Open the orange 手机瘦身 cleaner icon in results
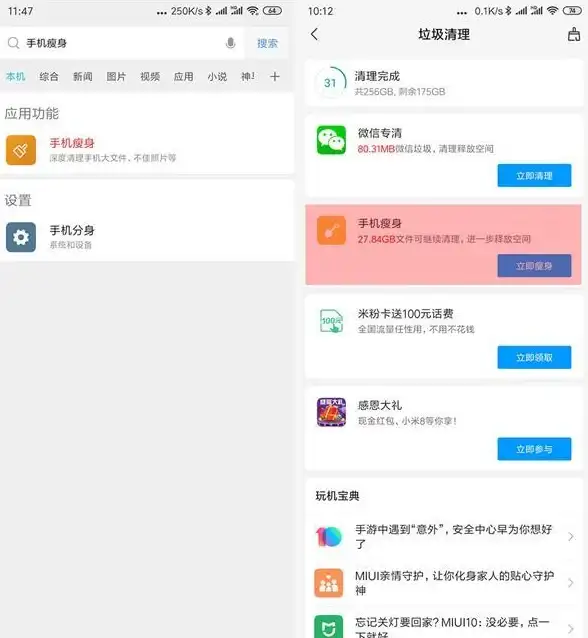588x638 pixels. (21, 150)
